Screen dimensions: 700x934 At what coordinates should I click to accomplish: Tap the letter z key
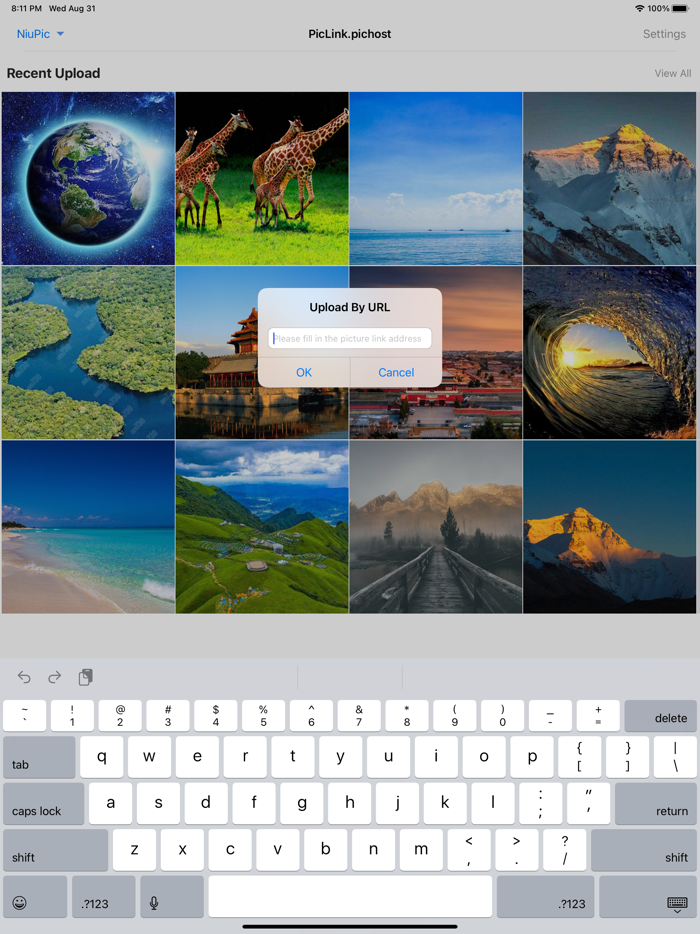pyautogui.click(x=134, y=850)
